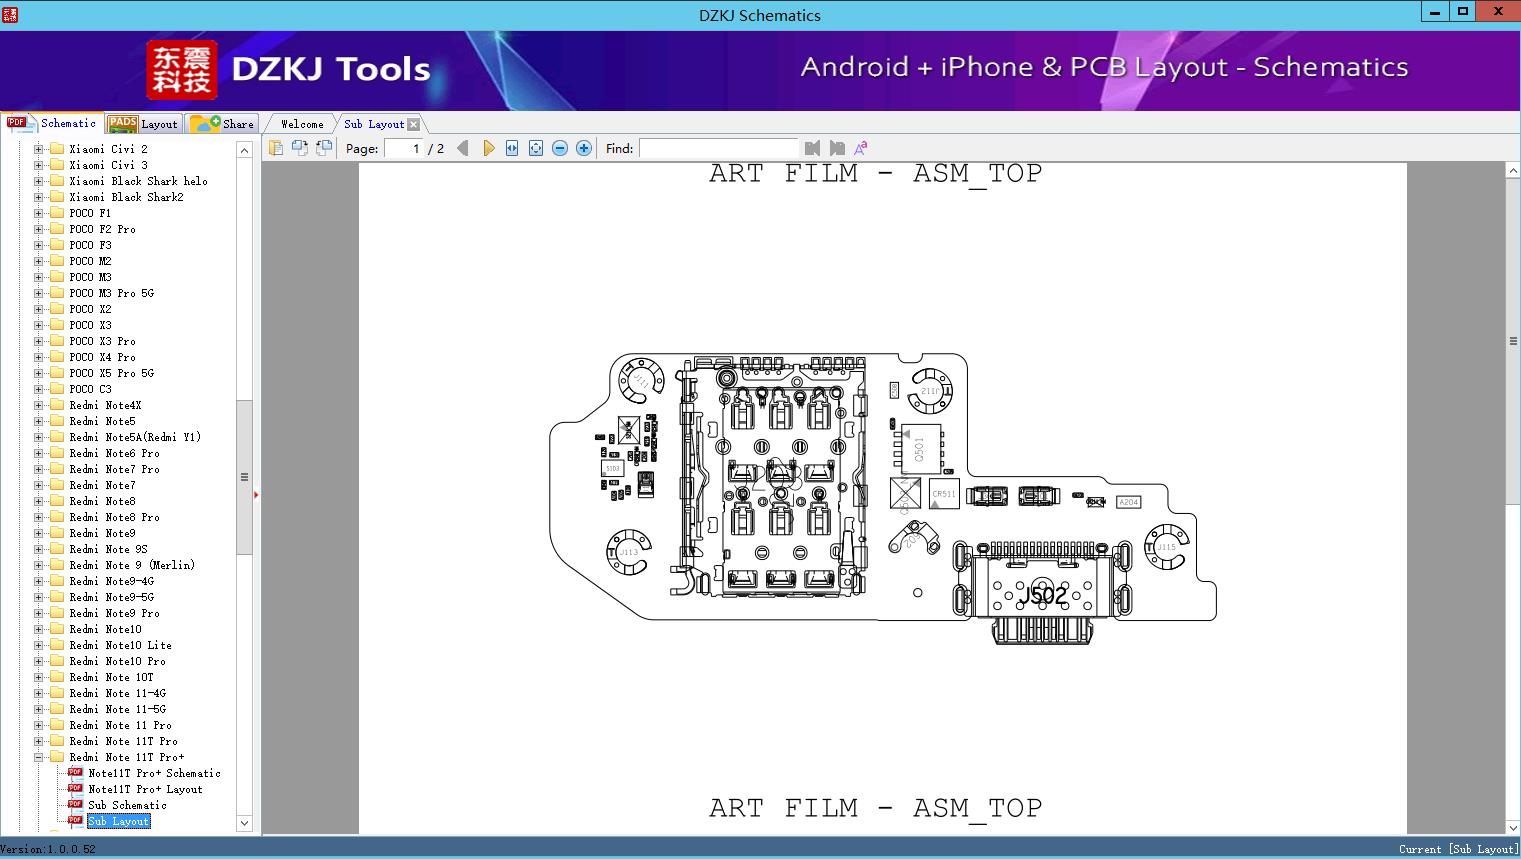Select the Sub Layout document tab
The width and height of the screenshot is (1521, 859).
[x=374, y=124]
